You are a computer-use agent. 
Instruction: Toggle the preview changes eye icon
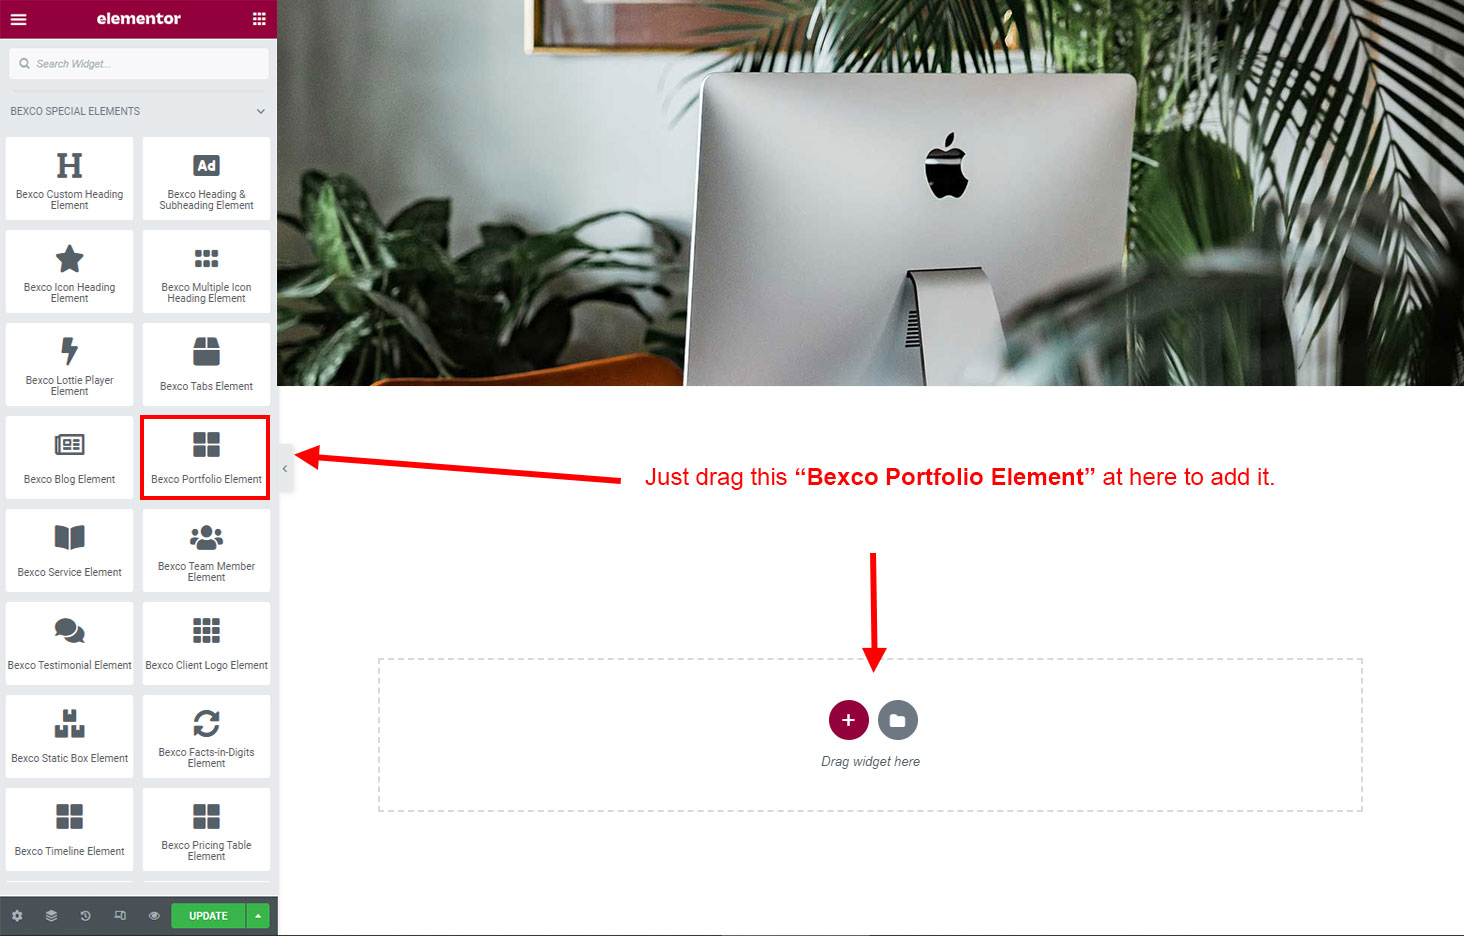click(x=154, y=916)
